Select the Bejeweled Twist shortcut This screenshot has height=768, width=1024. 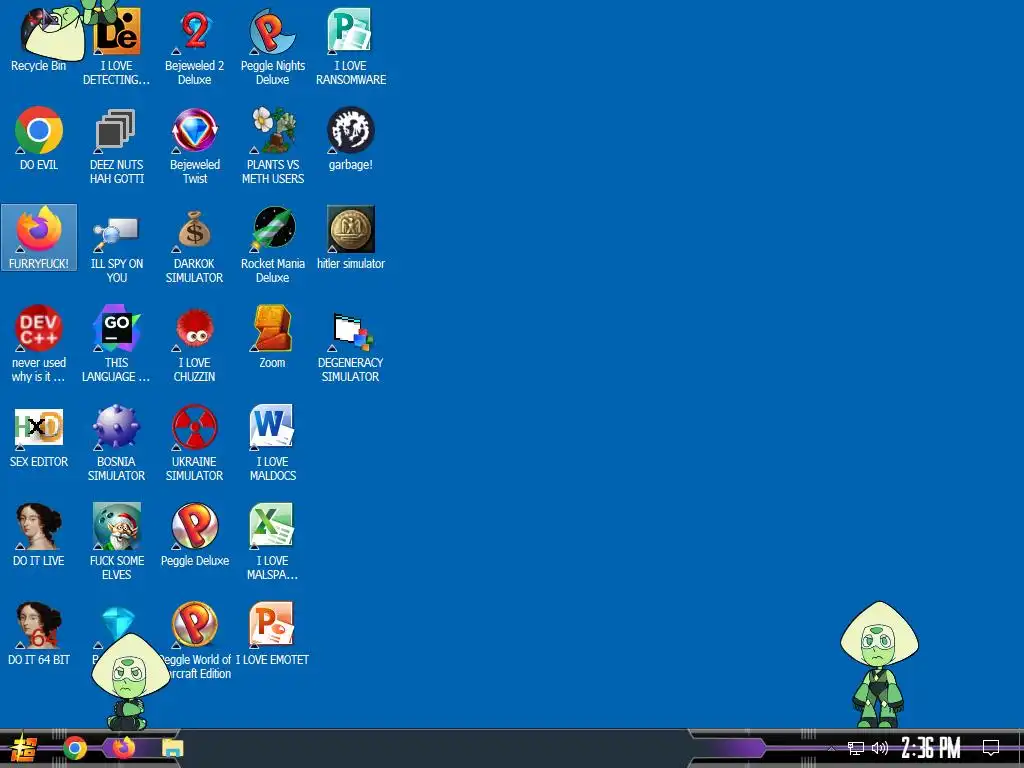pyautogui.click(x=195, y=145)
